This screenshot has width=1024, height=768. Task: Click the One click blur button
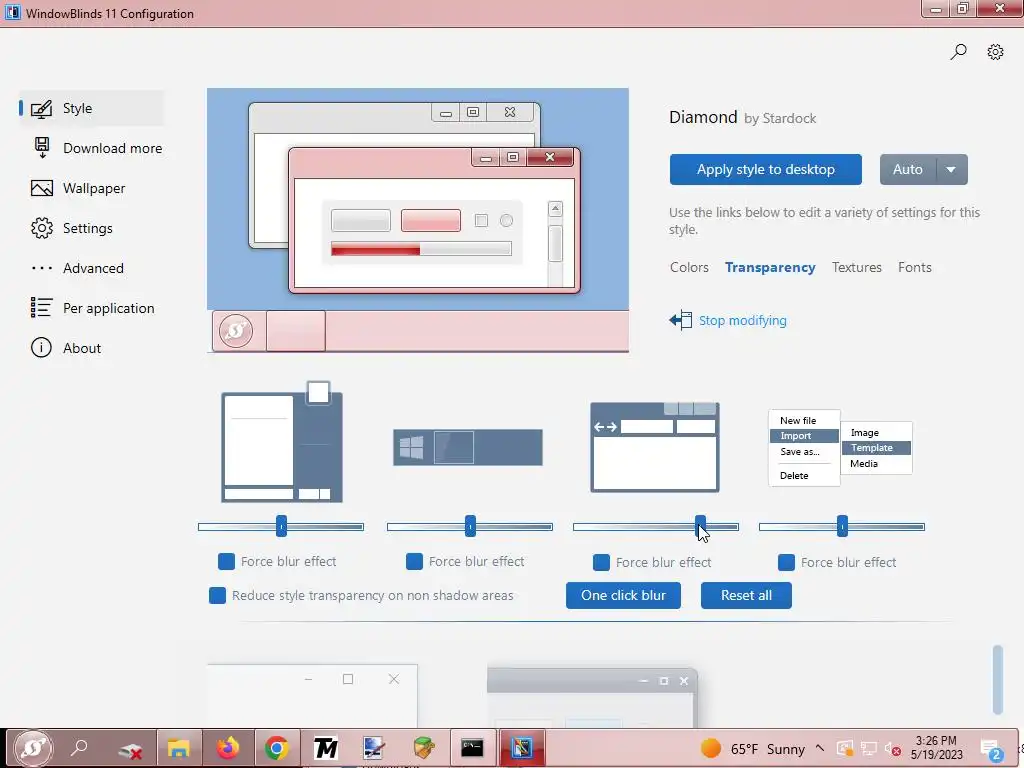(x=623, y=596)
